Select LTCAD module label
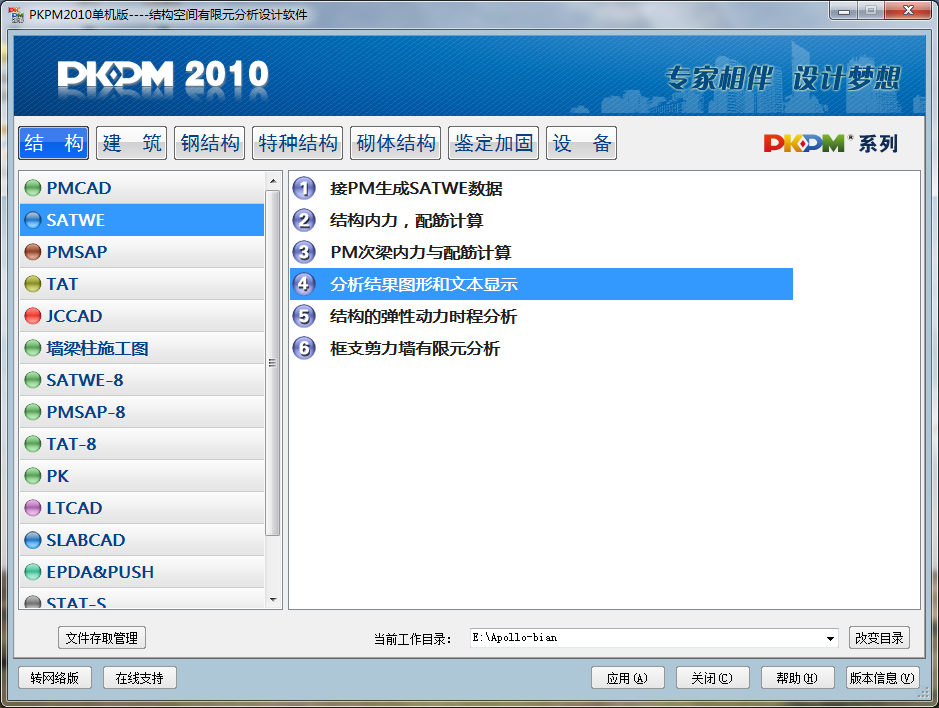939x708 pixels. tap(74, 508)
